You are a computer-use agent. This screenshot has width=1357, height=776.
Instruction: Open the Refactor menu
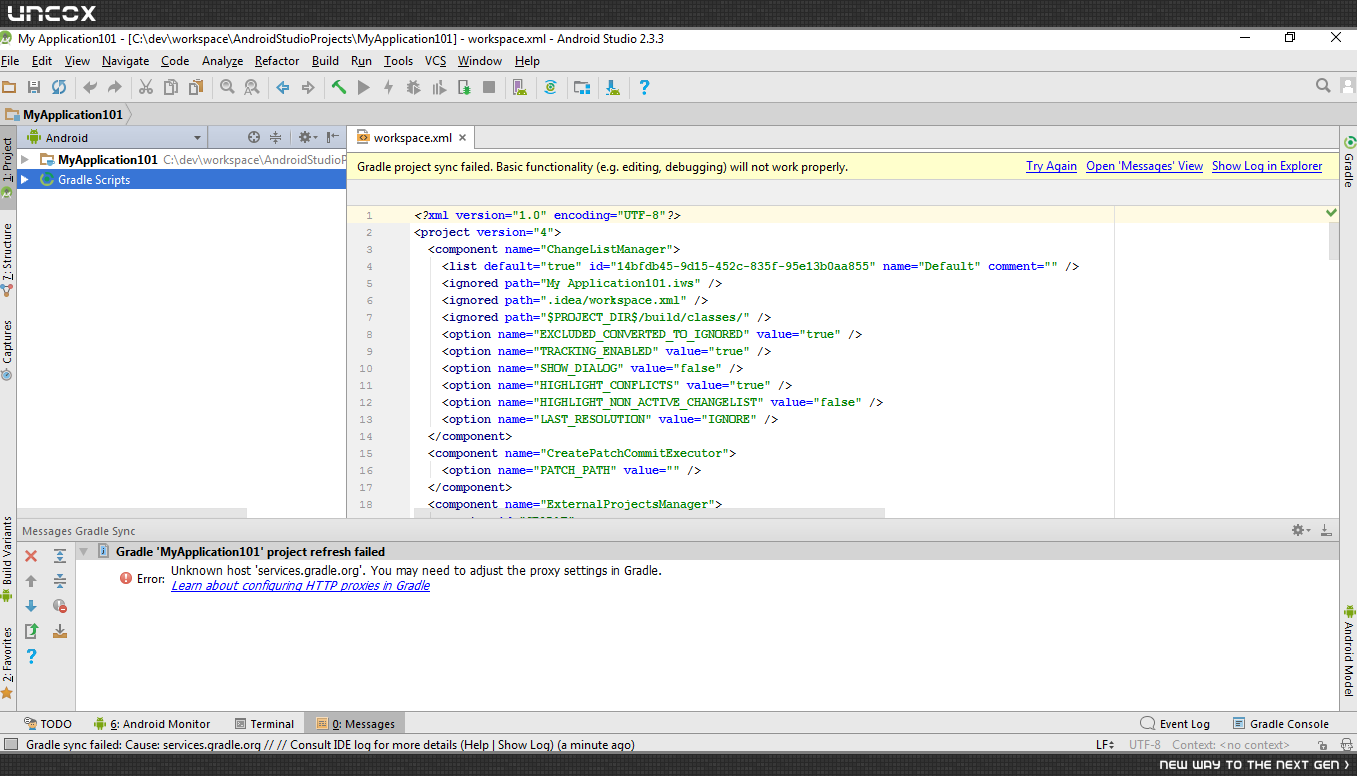pos(277,61)
